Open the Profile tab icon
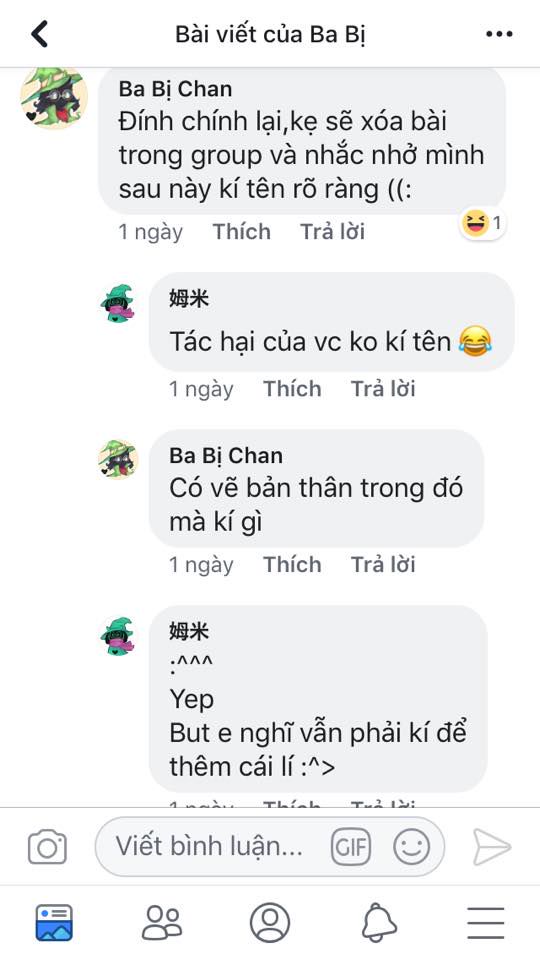The image size is (540, 960). pos(269,923)
